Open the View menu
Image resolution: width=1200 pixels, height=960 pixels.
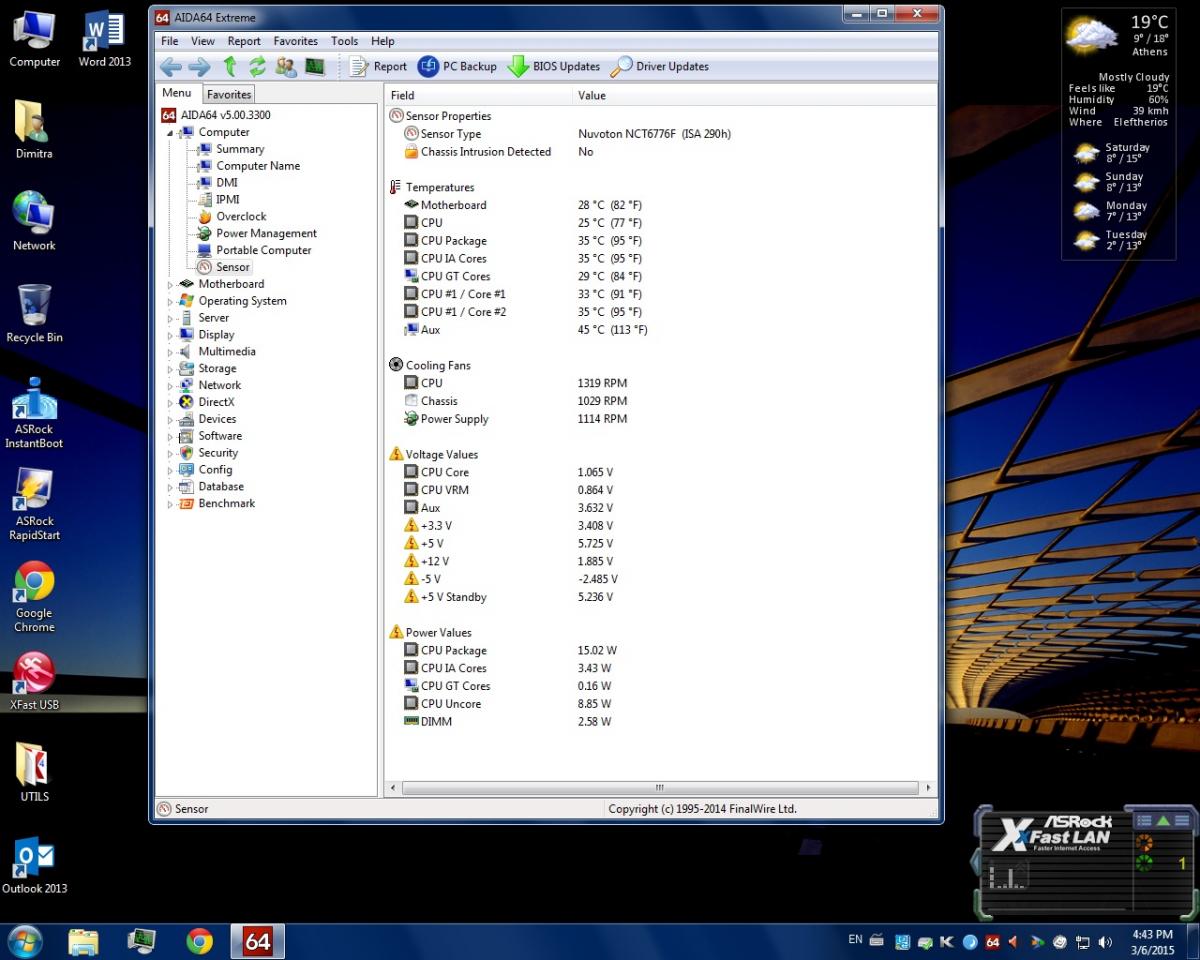pyautogui.click(x=203, y=41)
